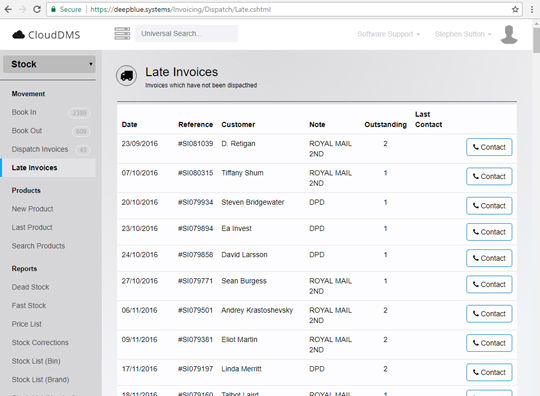
Task: Click date 23/09/2016 in first row
Action: click(x=140, y=144)
